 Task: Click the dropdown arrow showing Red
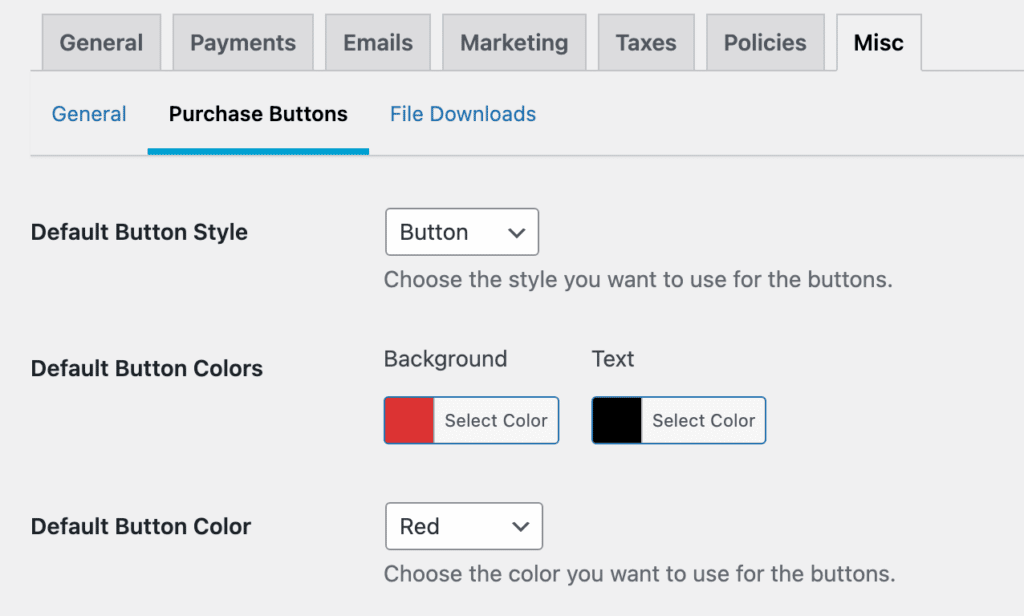(520, 526)
